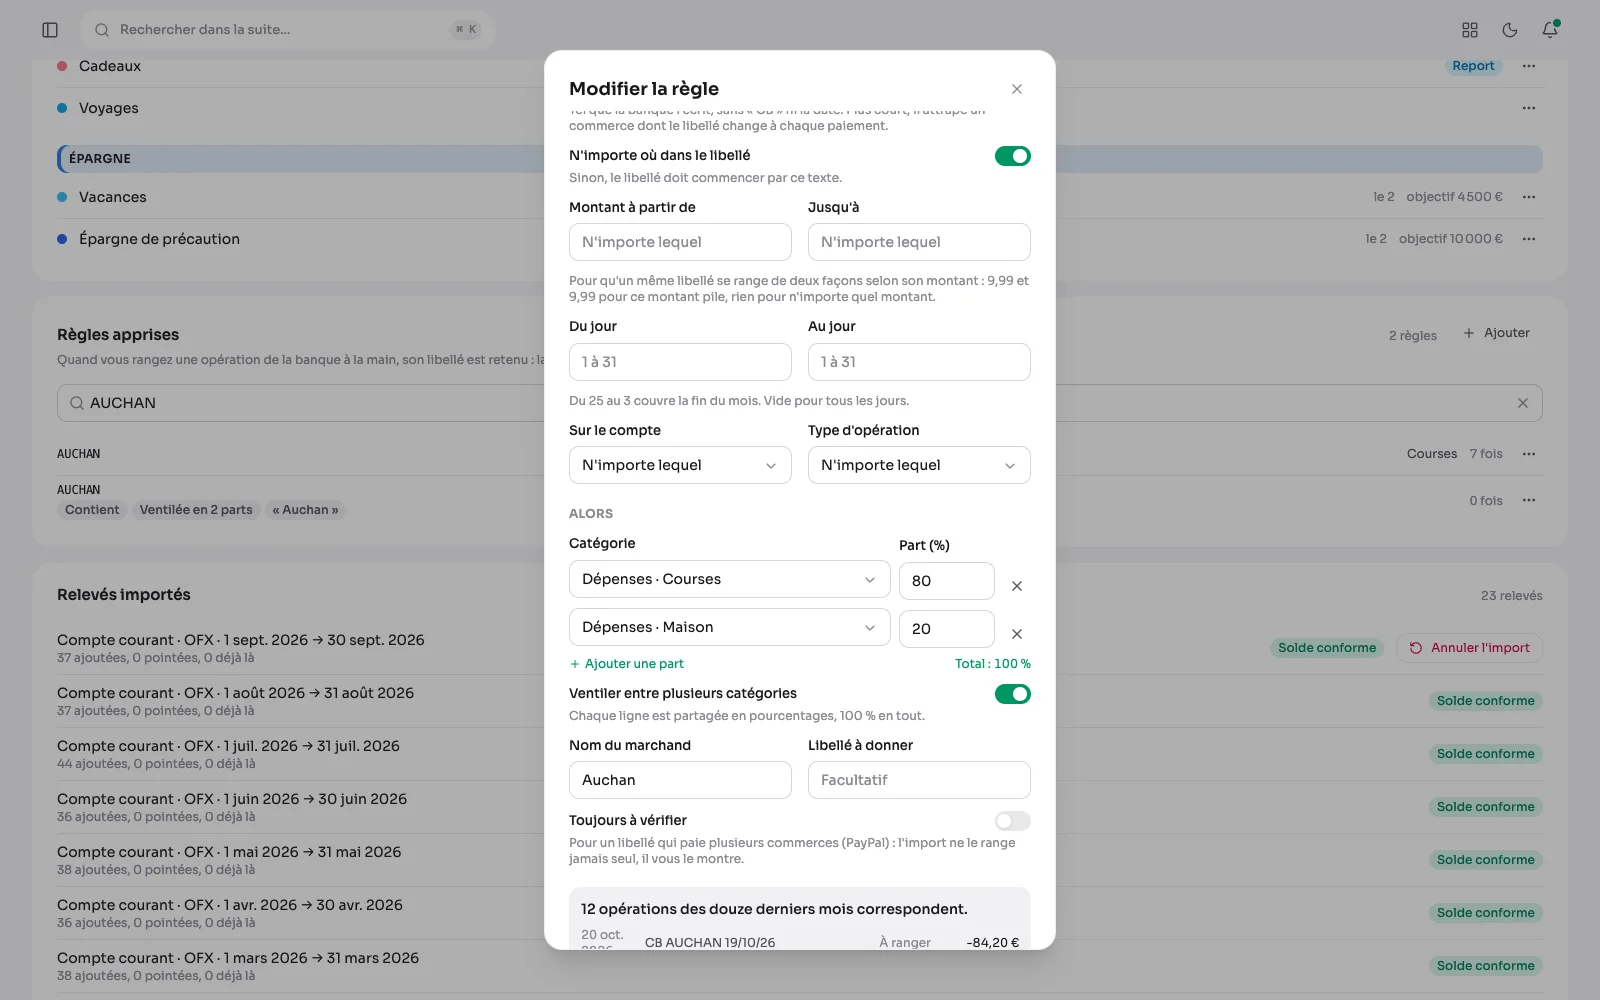Edit Nom du marchand field Auchan
The image size is (1600, 1000).
click(x=680, y=780)
